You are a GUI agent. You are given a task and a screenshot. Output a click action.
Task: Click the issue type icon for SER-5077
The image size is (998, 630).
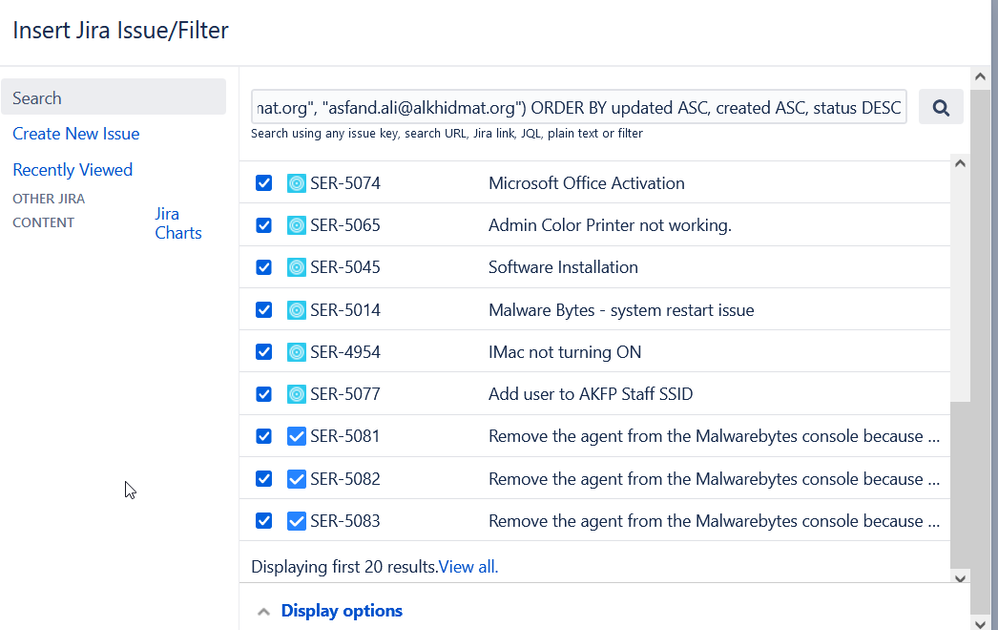pyautogui.click(x=296, y=394)
